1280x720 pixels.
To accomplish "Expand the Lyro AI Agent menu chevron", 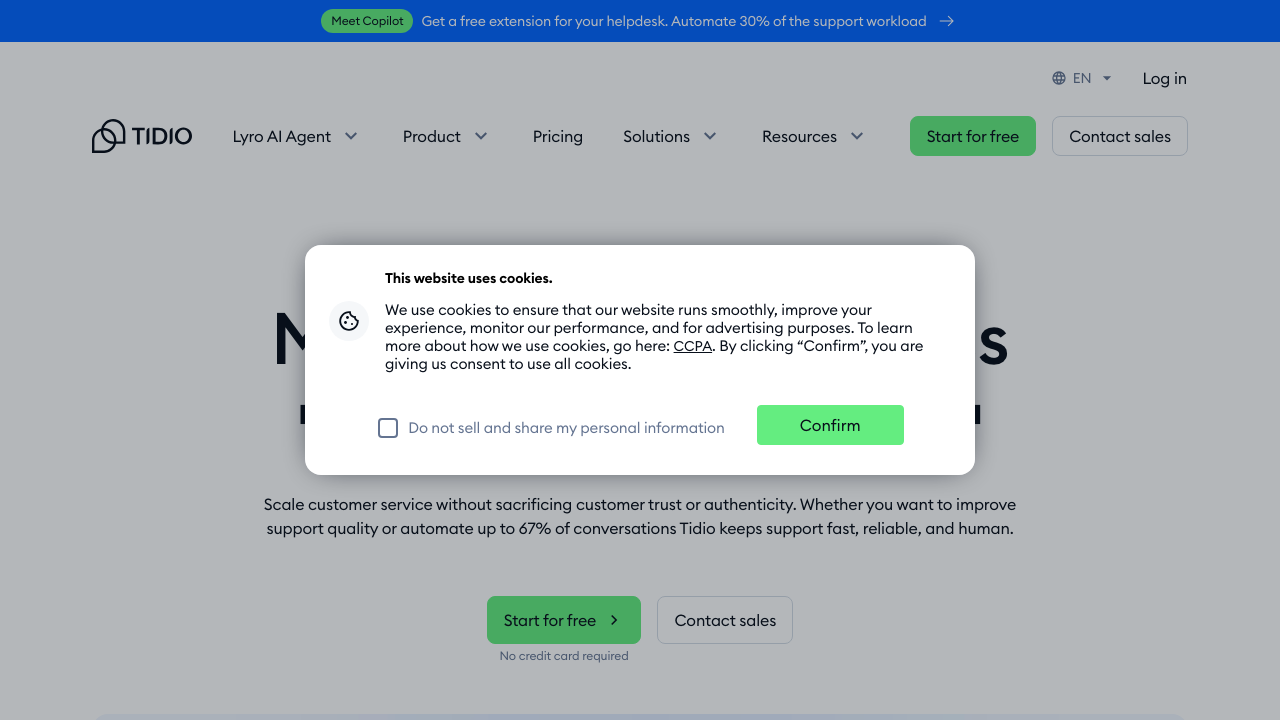I will click(351, 136).
